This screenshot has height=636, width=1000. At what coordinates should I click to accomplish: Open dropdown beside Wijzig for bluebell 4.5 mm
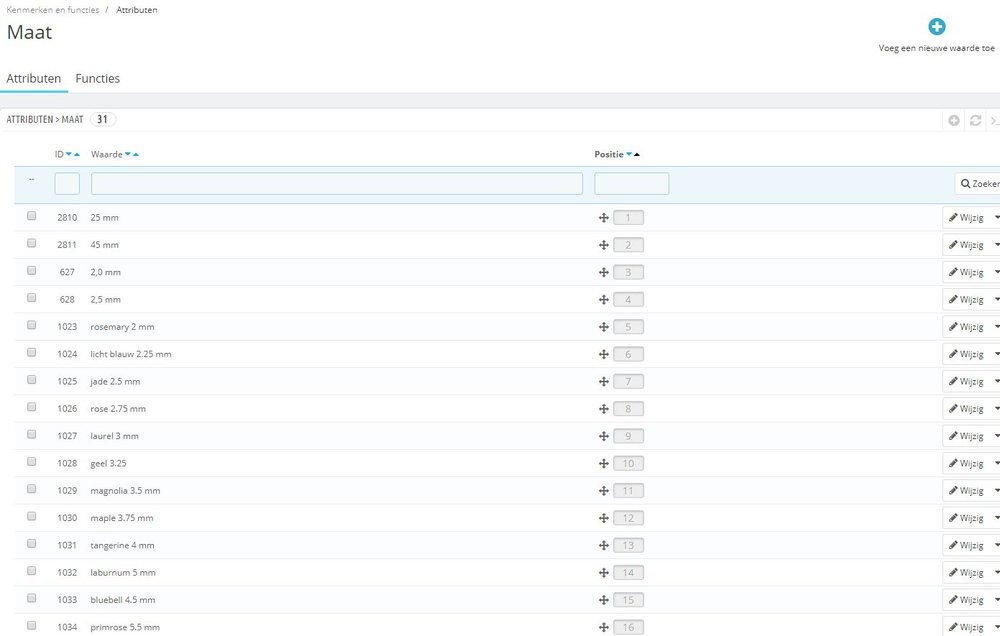point(996,600)
